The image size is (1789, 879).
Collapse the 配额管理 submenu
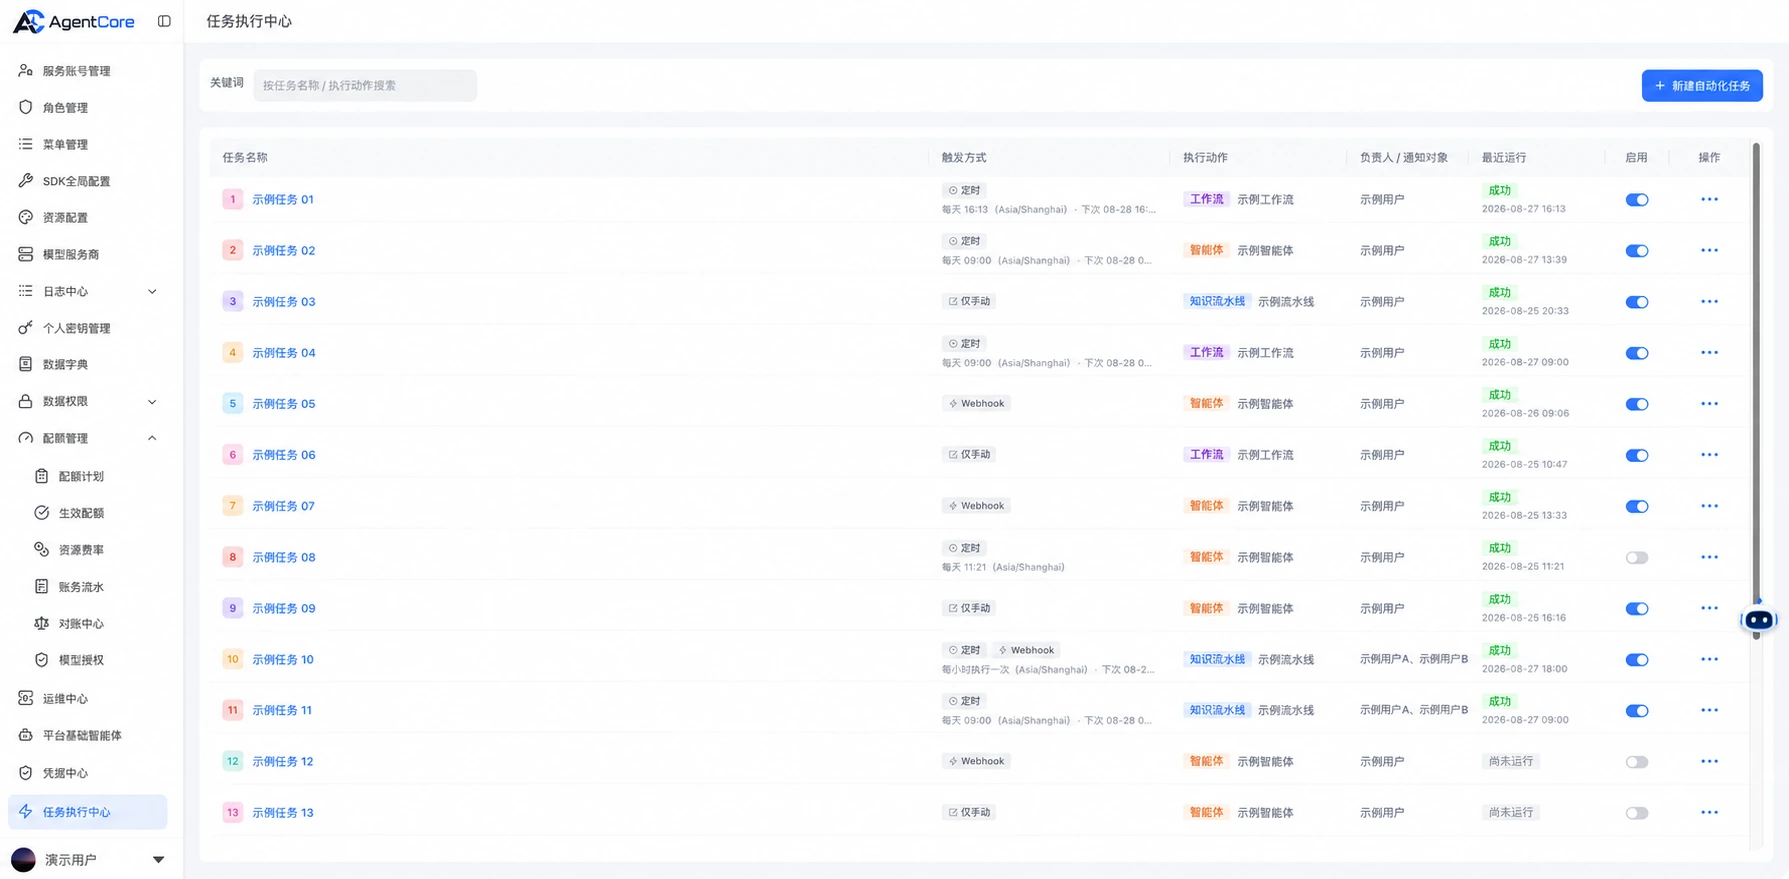[x=152, y=438]
